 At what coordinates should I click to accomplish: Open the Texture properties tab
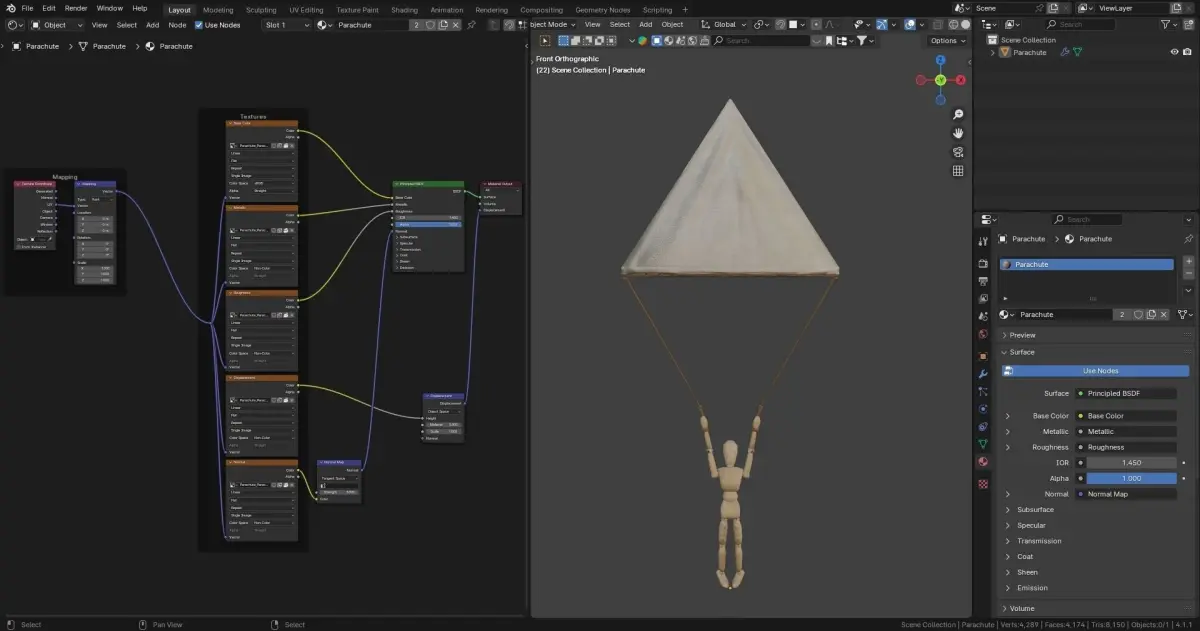tap(983, 483)
